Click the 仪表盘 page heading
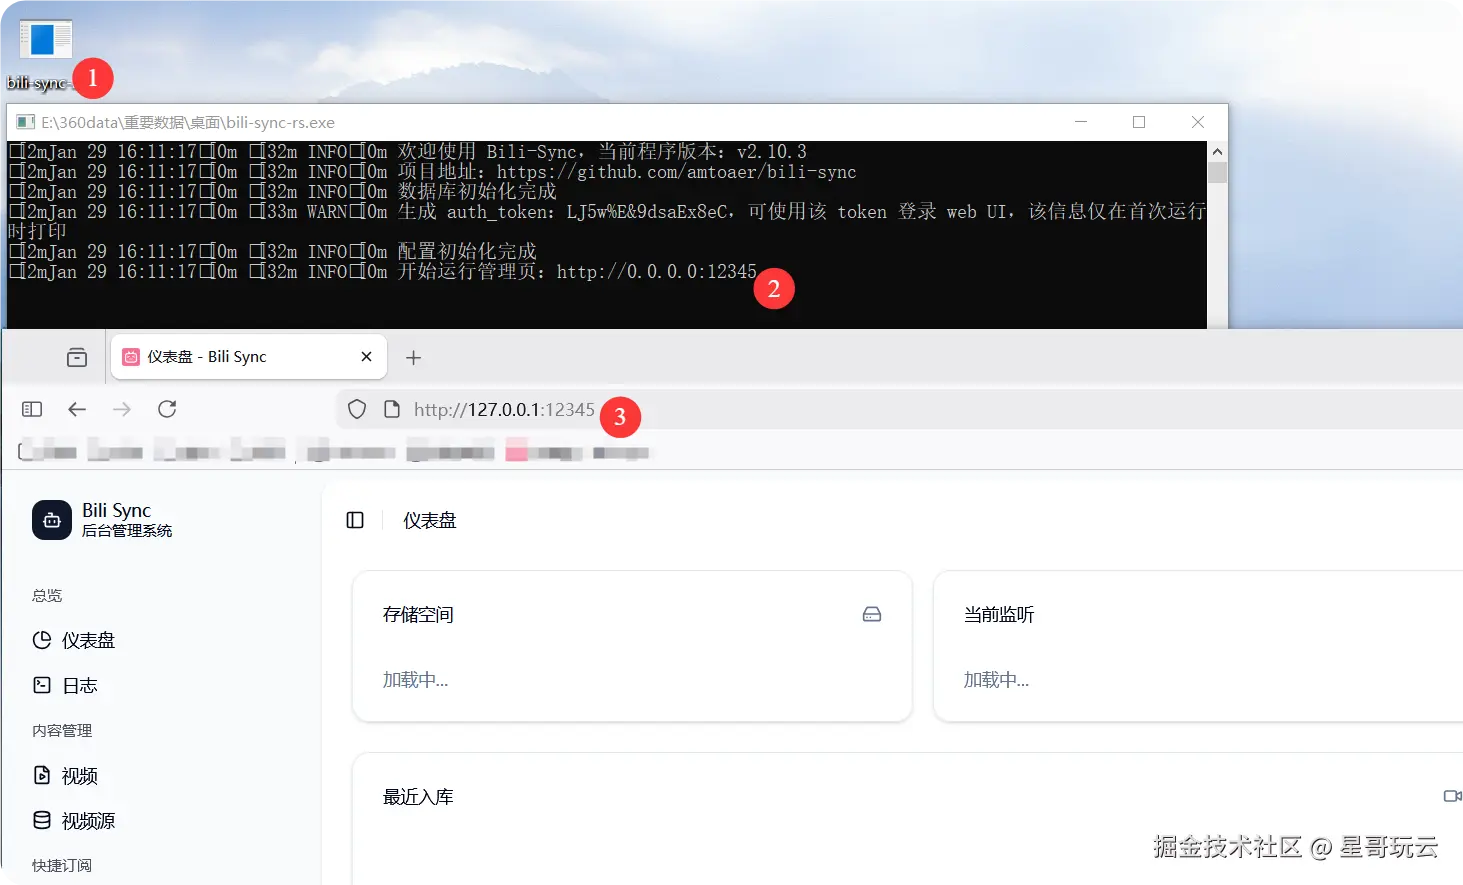The height and width of the screenshot is (885, 1463). [x=430, y=520]
